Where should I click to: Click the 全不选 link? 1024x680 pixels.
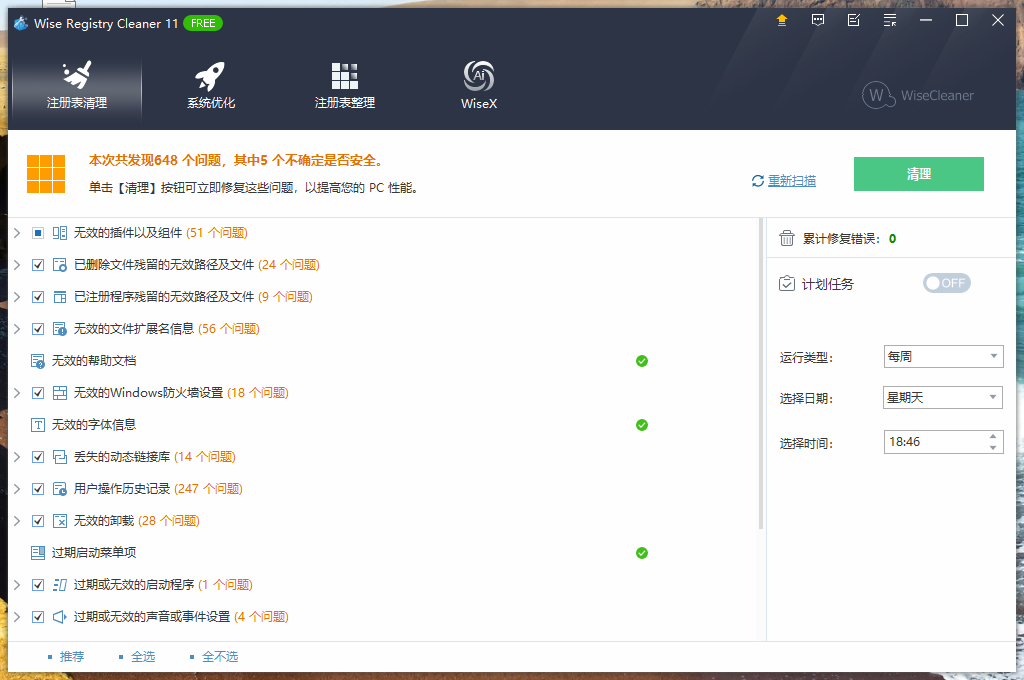[220, 656]
